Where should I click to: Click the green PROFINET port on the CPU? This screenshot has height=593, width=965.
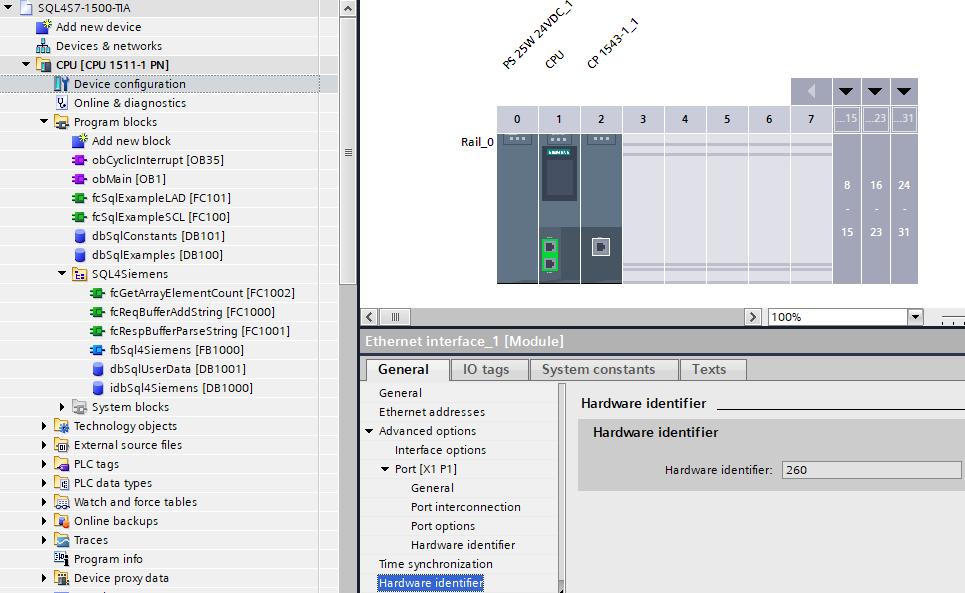coord(550,255)
